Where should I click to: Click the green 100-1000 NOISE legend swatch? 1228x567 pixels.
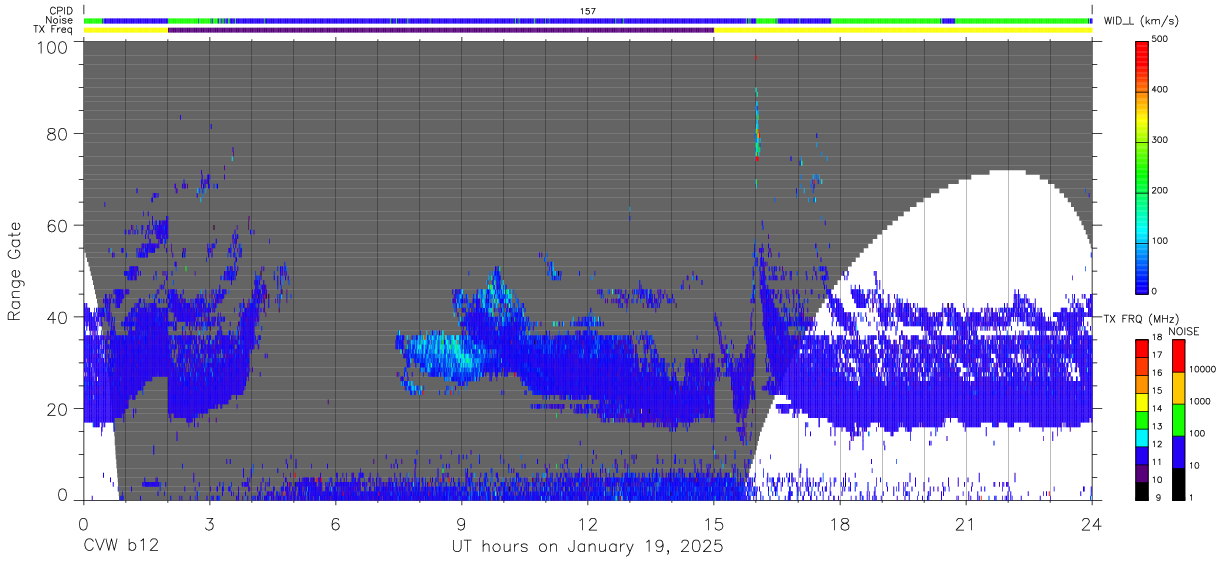pos(1180,419)
